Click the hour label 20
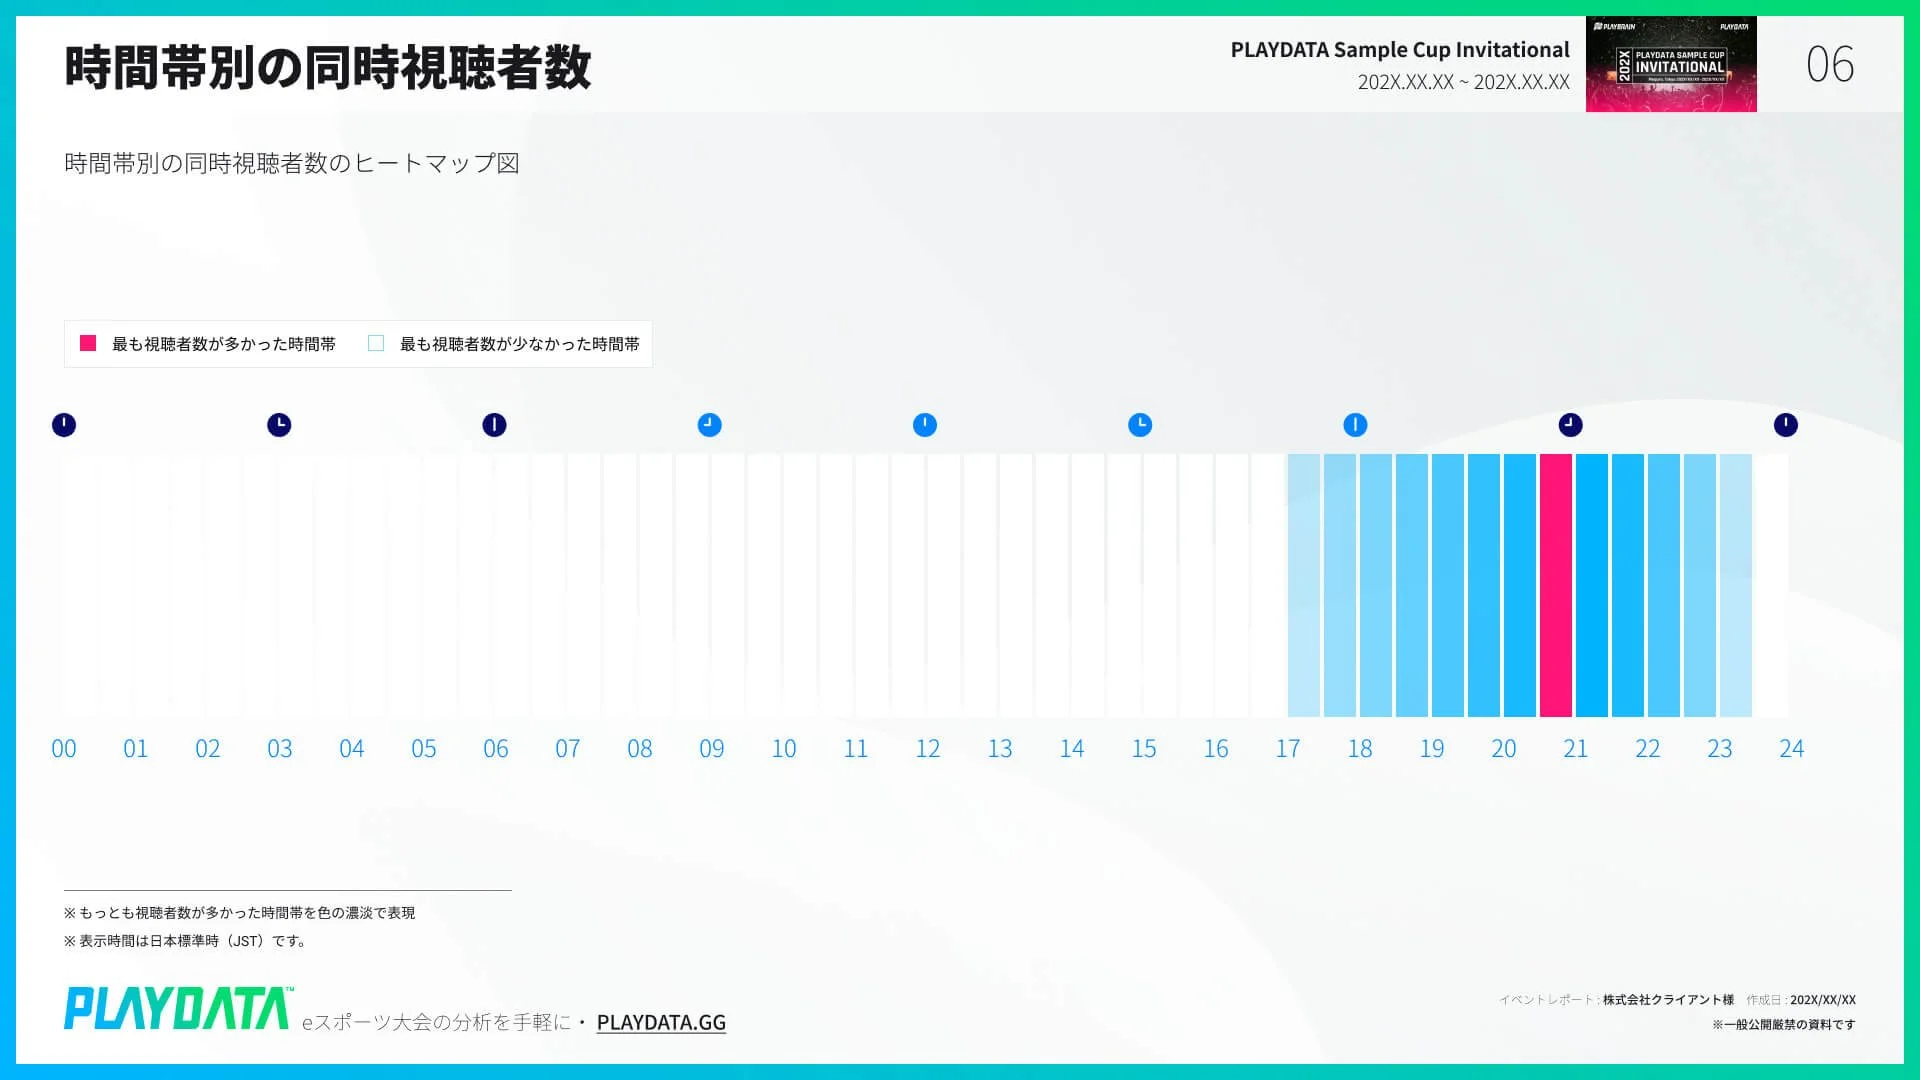 (1504, 749)
